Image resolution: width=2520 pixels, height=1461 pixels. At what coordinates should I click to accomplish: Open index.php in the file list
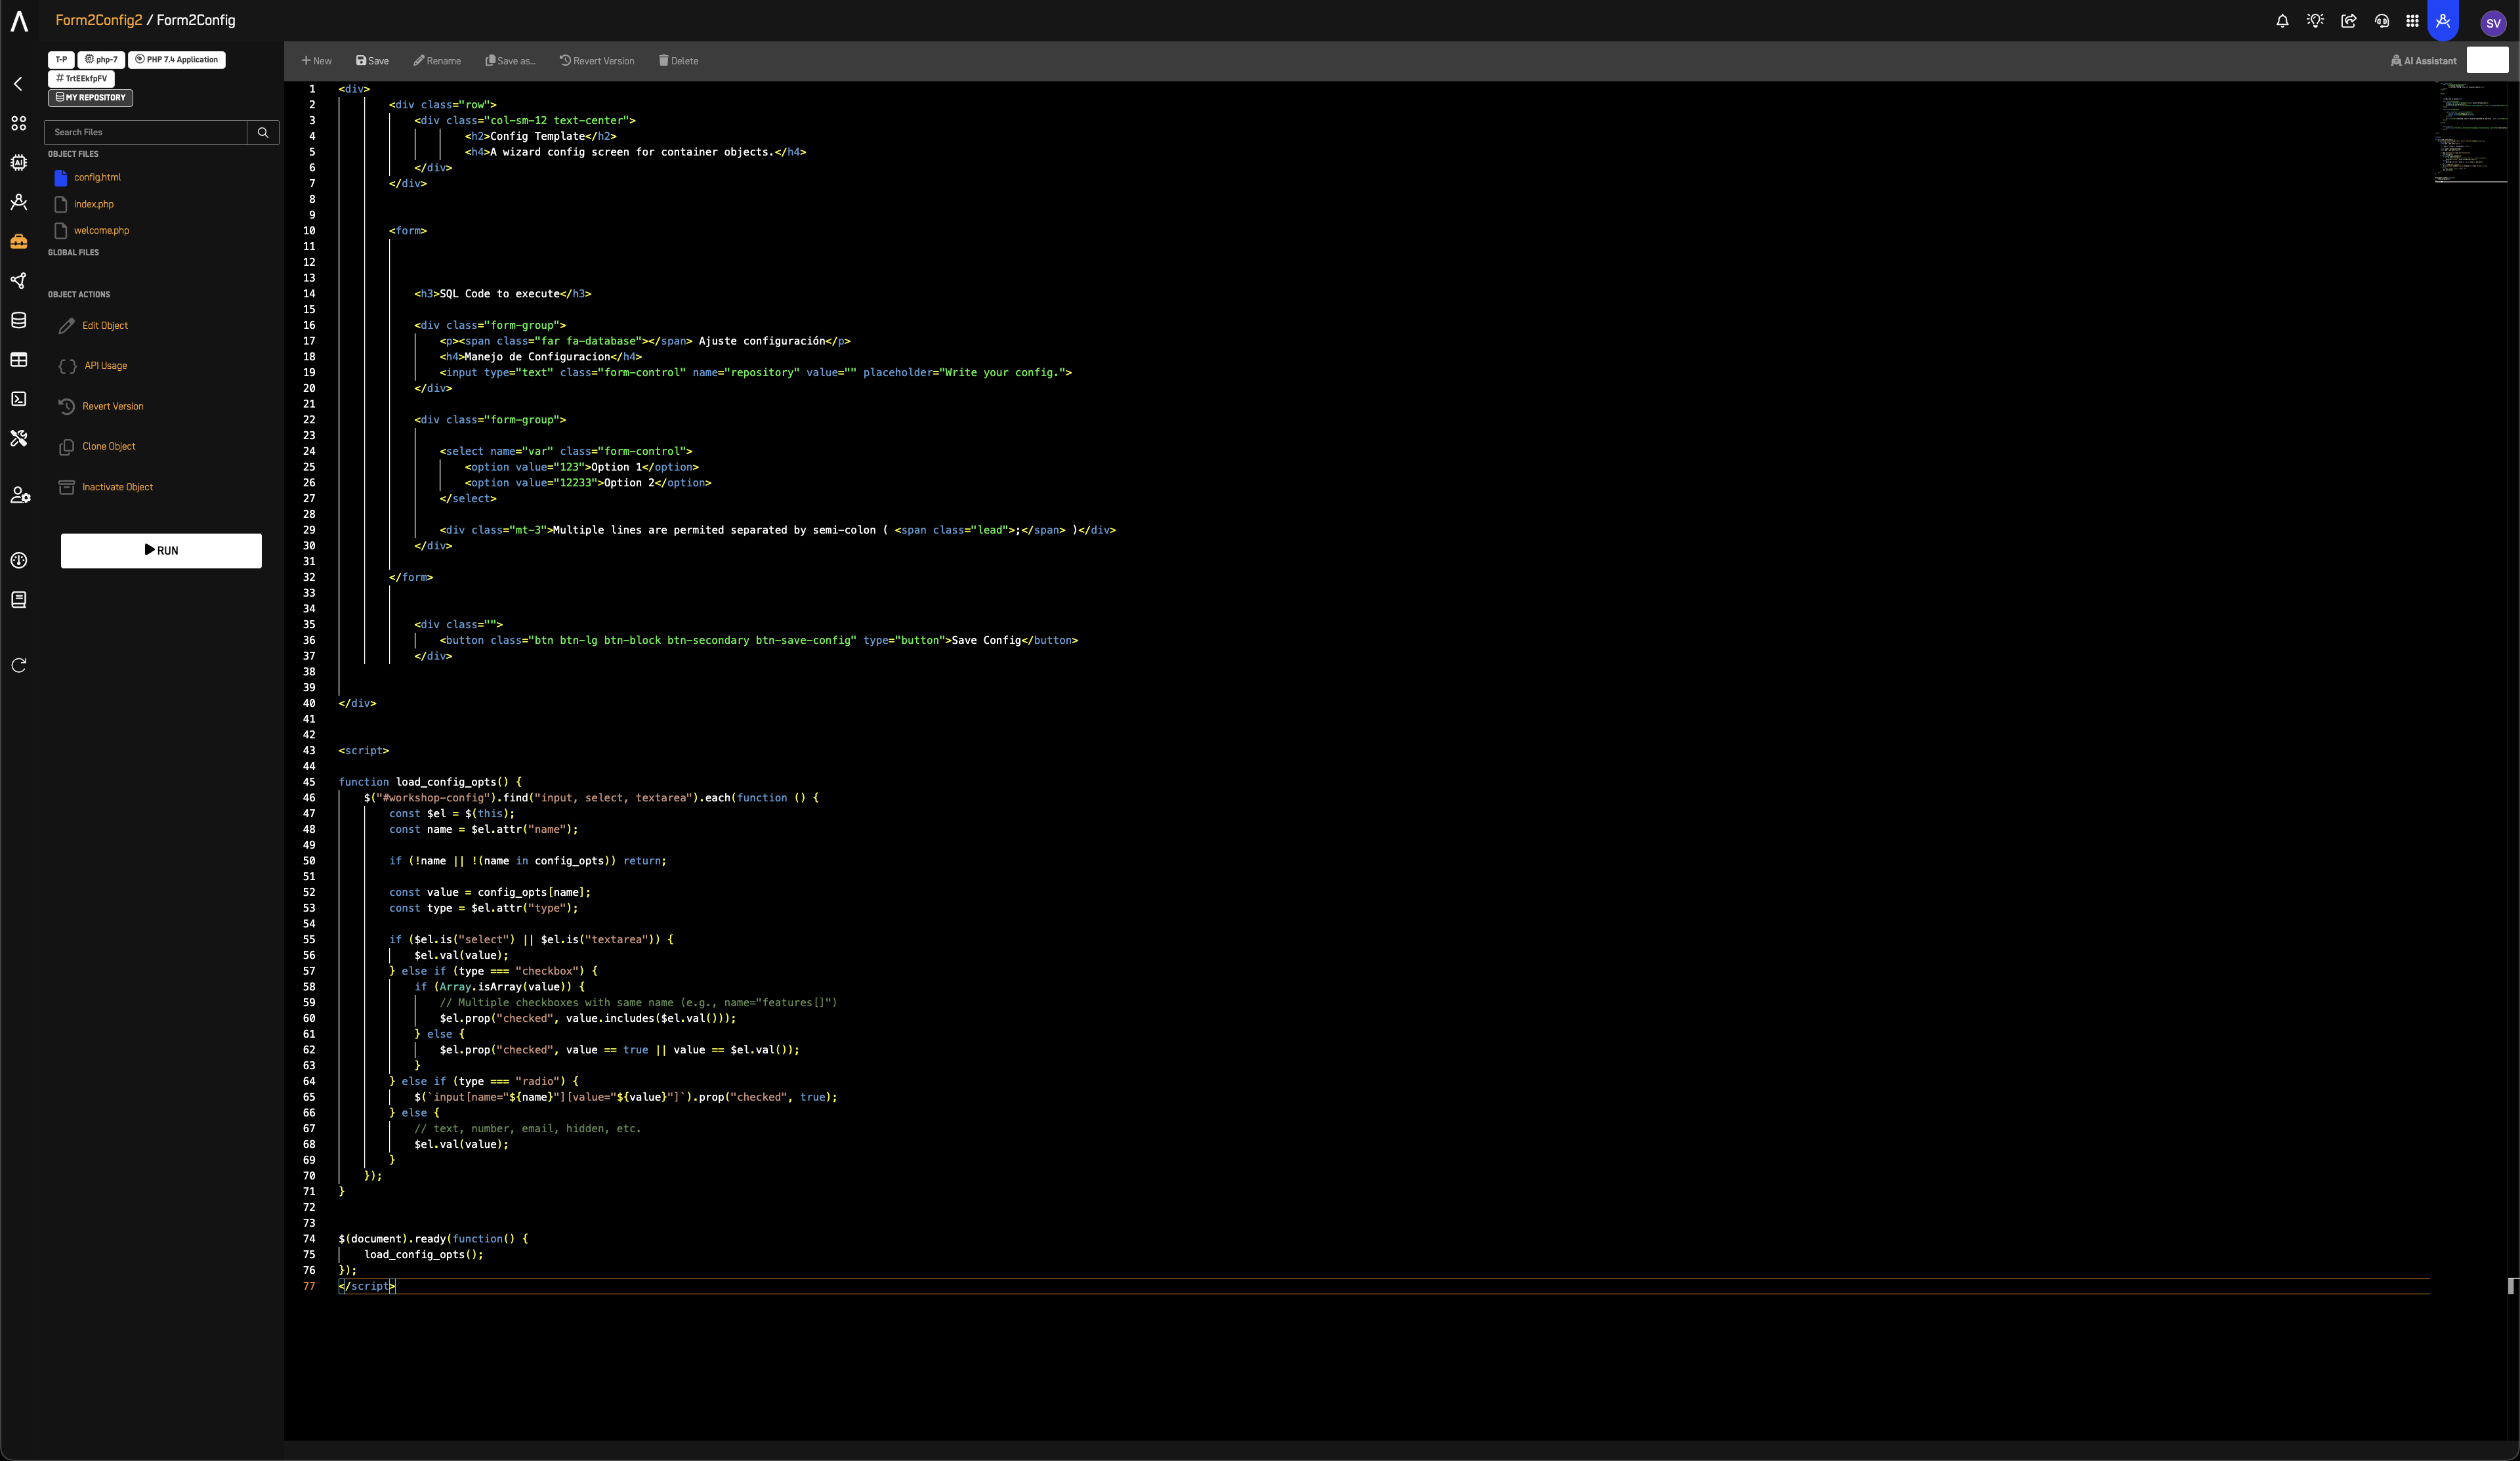(x=94, y=204)
